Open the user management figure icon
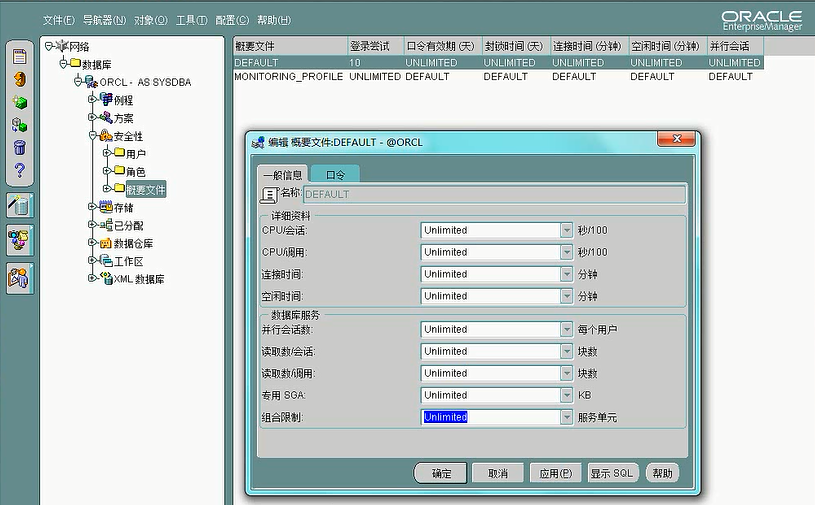This screenshot has height=505, width=815. tap(20, 278)
